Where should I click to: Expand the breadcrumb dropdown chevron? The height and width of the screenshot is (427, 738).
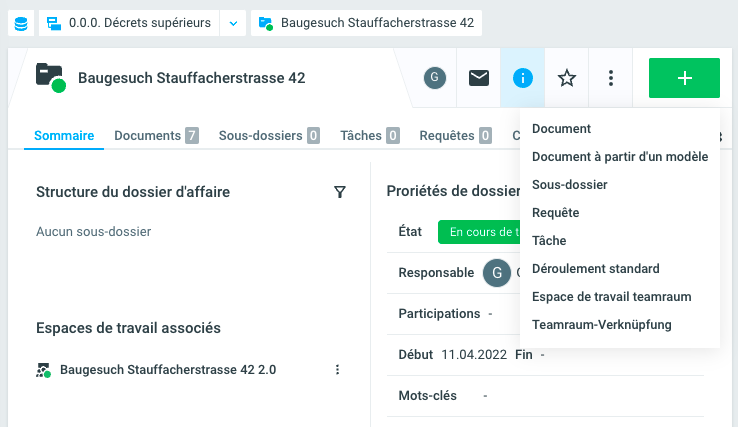(232, 23)
